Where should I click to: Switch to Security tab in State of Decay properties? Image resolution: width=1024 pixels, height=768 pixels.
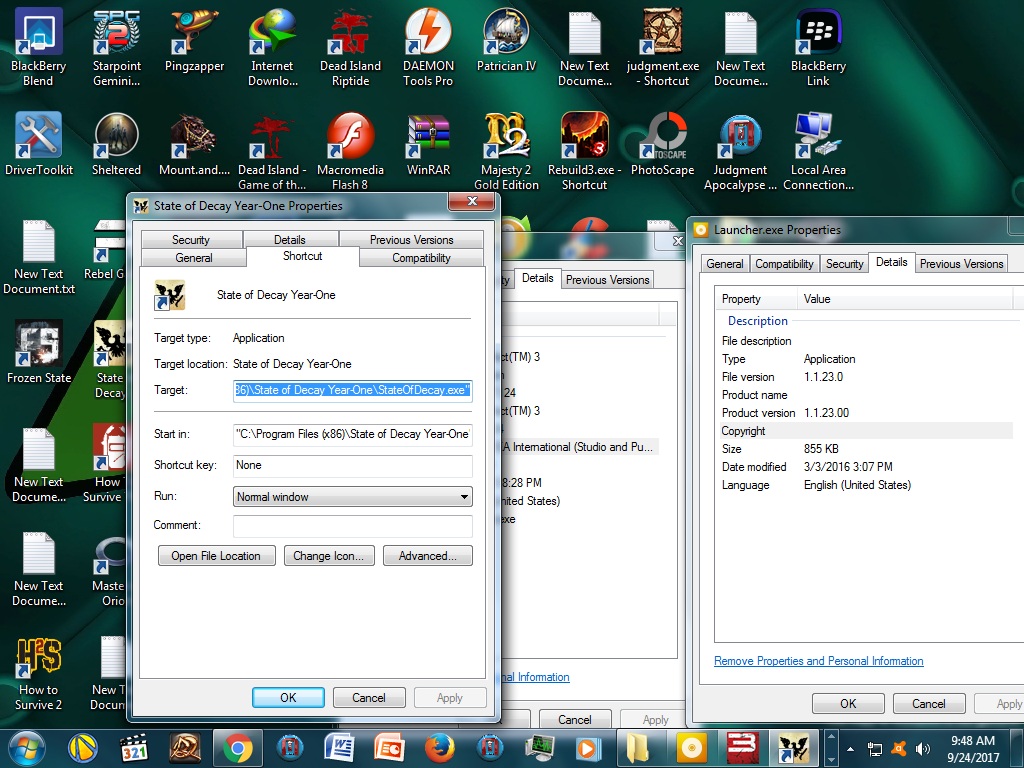point(191,240)
